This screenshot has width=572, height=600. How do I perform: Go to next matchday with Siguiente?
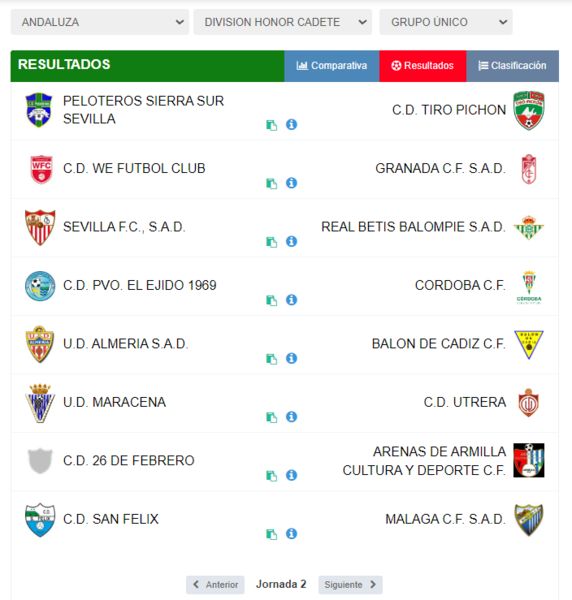coord(350,585)
